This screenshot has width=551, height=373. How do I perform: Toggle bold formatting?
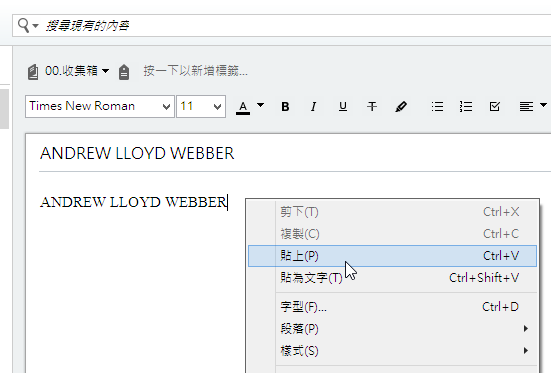[285, 107]
